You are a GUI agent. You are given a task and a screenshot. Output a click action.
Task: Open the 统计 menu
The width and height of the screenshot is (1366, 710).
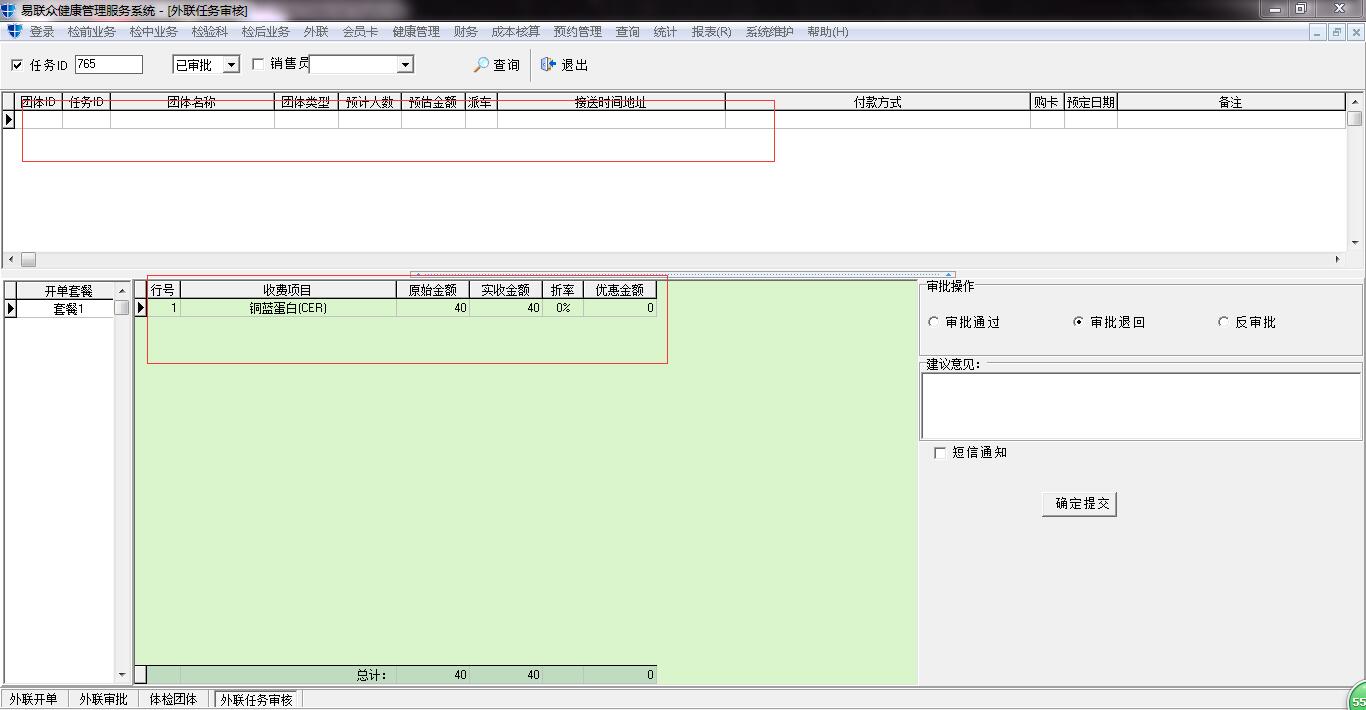(x=666, y=32)
